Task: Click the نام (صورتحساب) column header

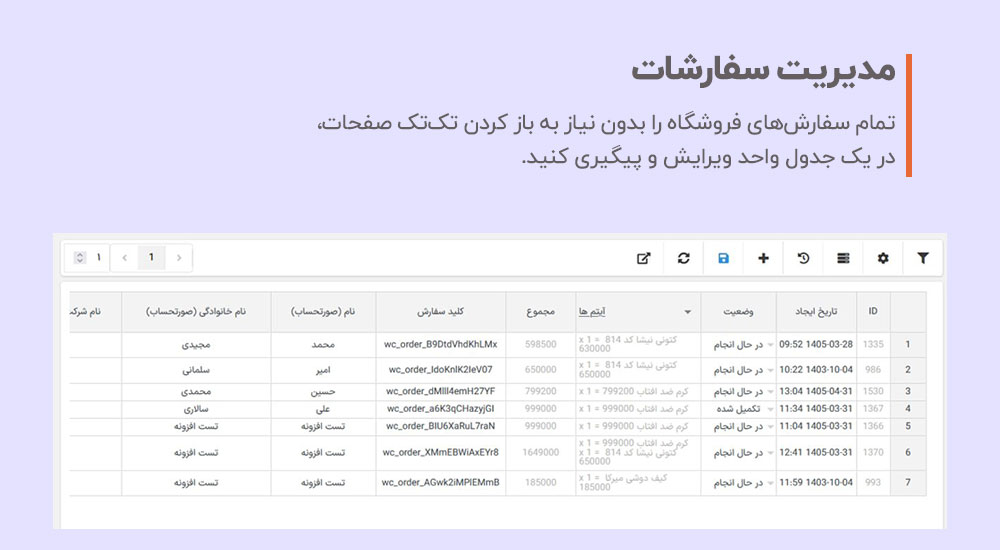Action: pos(323,311)
